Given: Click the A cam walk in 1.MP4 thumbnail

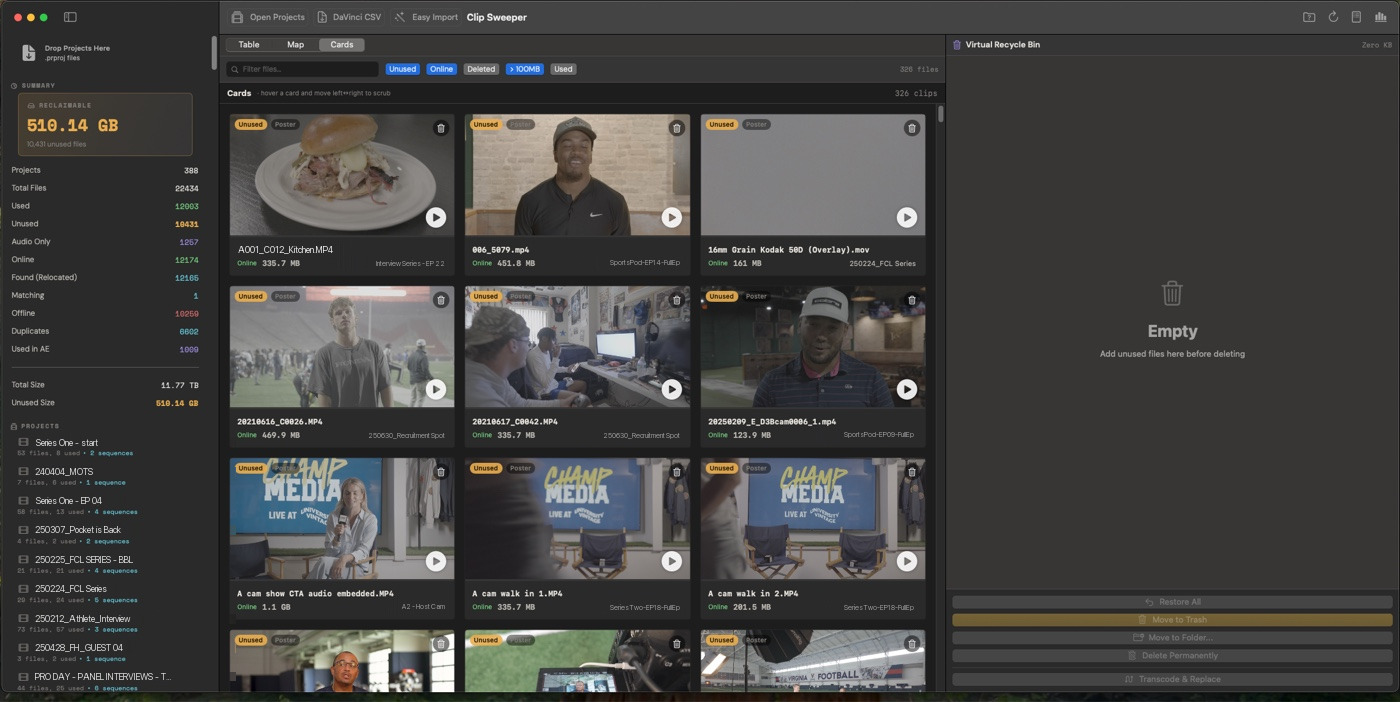Looking at the screenshot, I should 577,519.
